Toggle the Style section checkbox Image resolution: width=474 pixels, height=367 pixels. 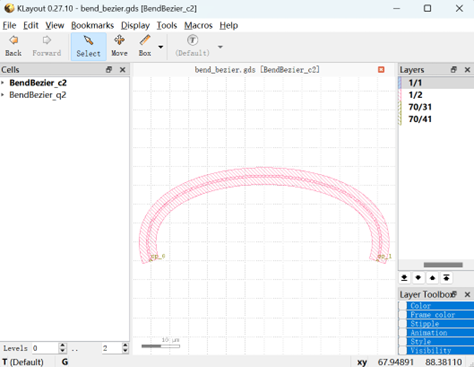403,342
